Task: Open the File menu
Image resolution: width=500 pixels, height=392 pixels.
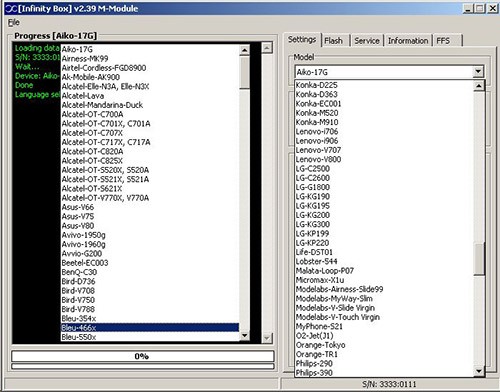Action: pyautogui.click(x=14, y=22)
